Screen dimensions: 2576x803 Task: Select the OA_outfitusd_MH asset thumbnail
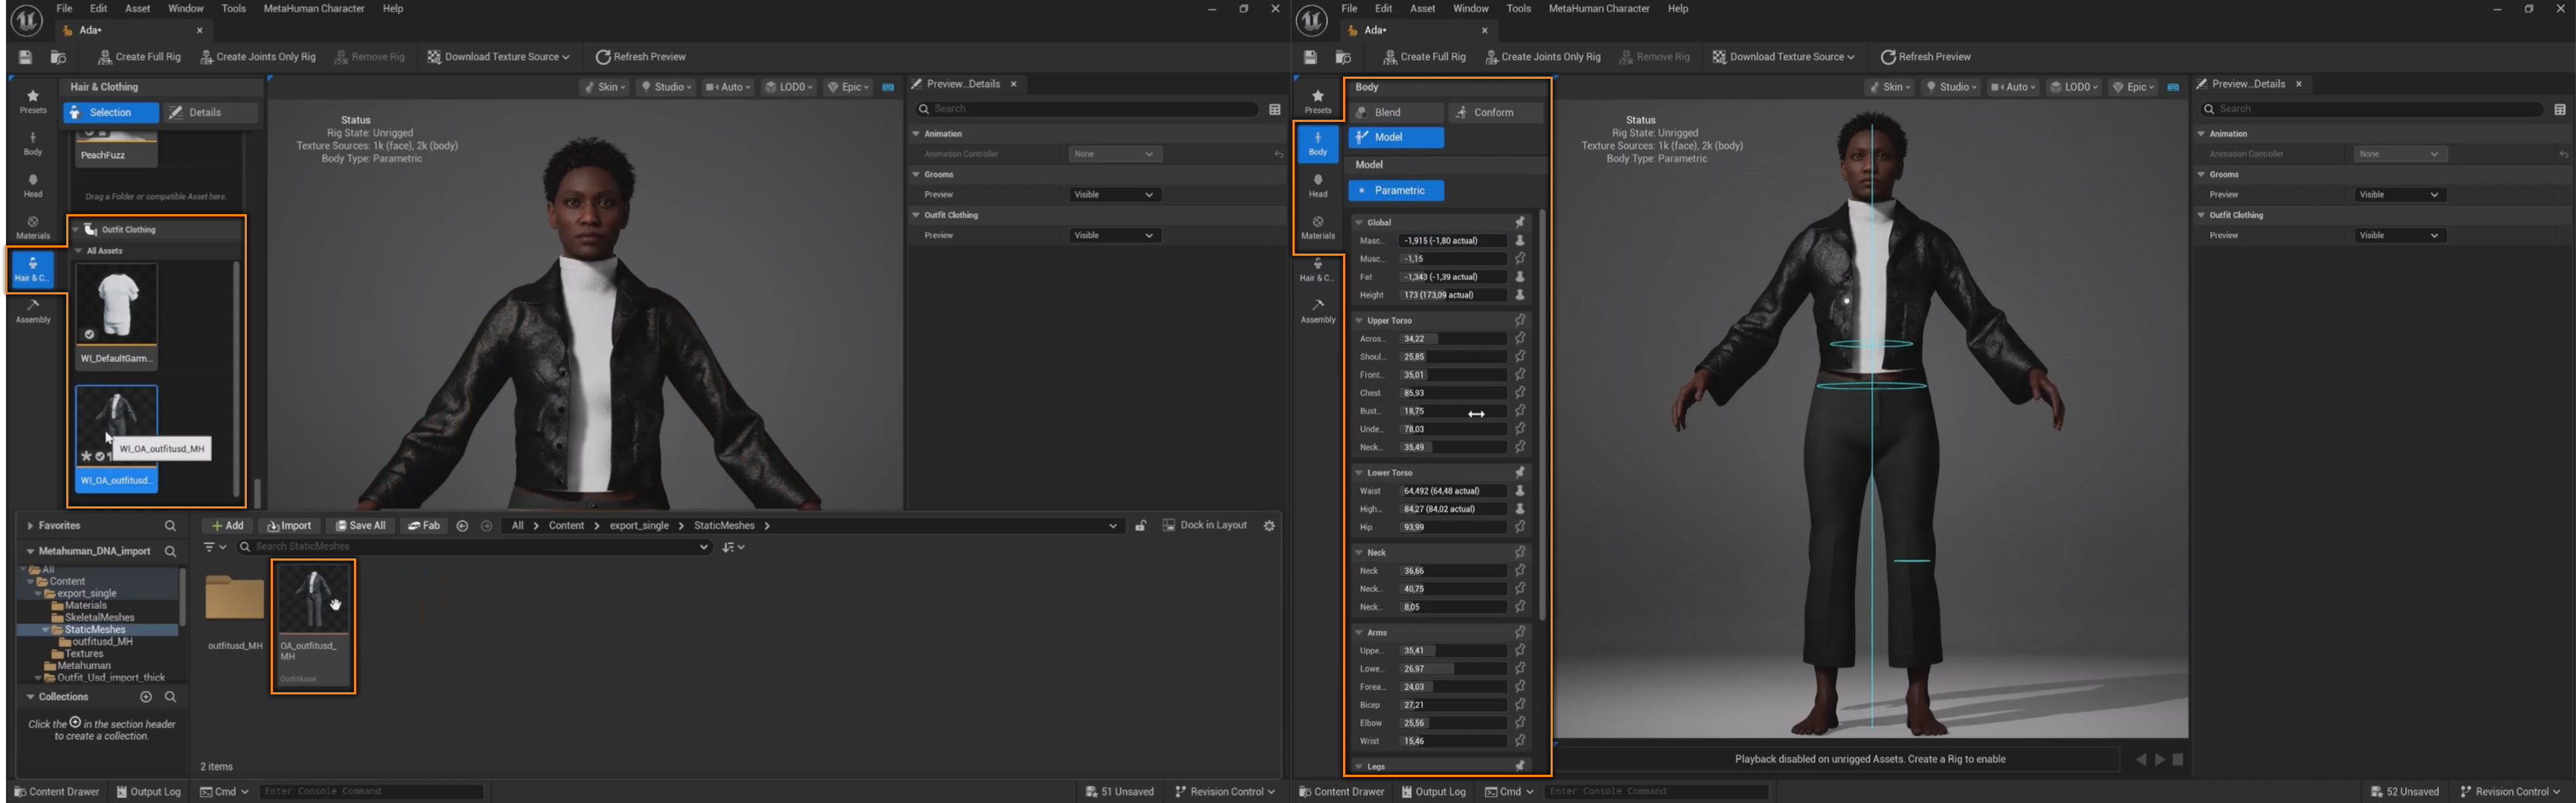click(313, 625)
